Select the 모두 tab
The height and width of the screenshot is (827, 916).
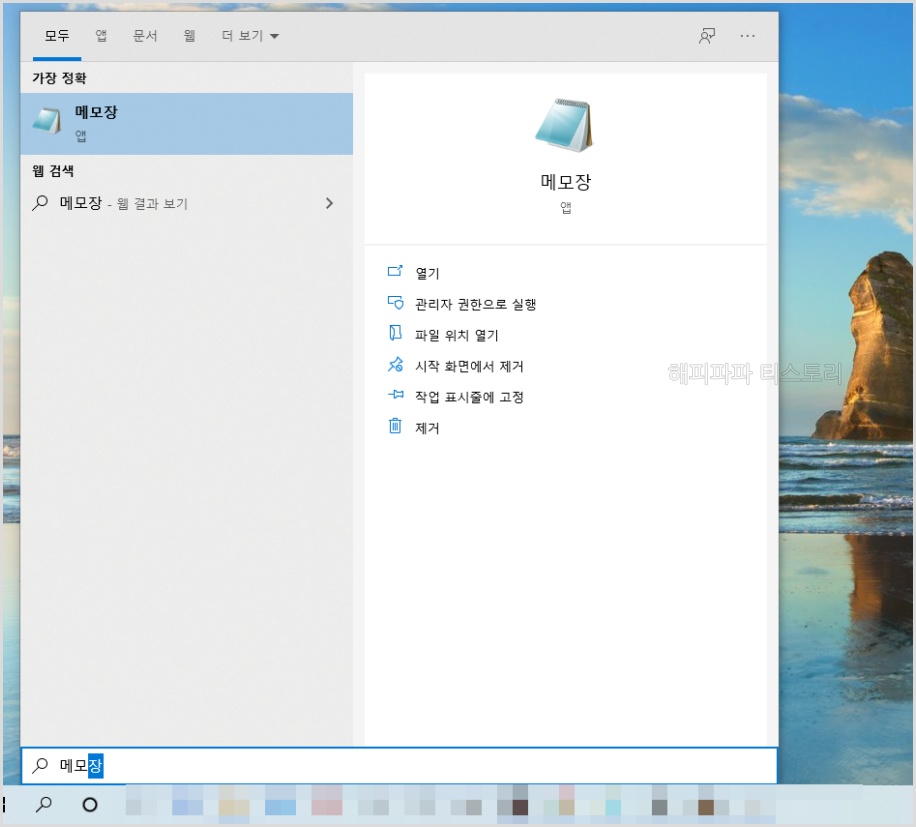click(x=57, y=36)
